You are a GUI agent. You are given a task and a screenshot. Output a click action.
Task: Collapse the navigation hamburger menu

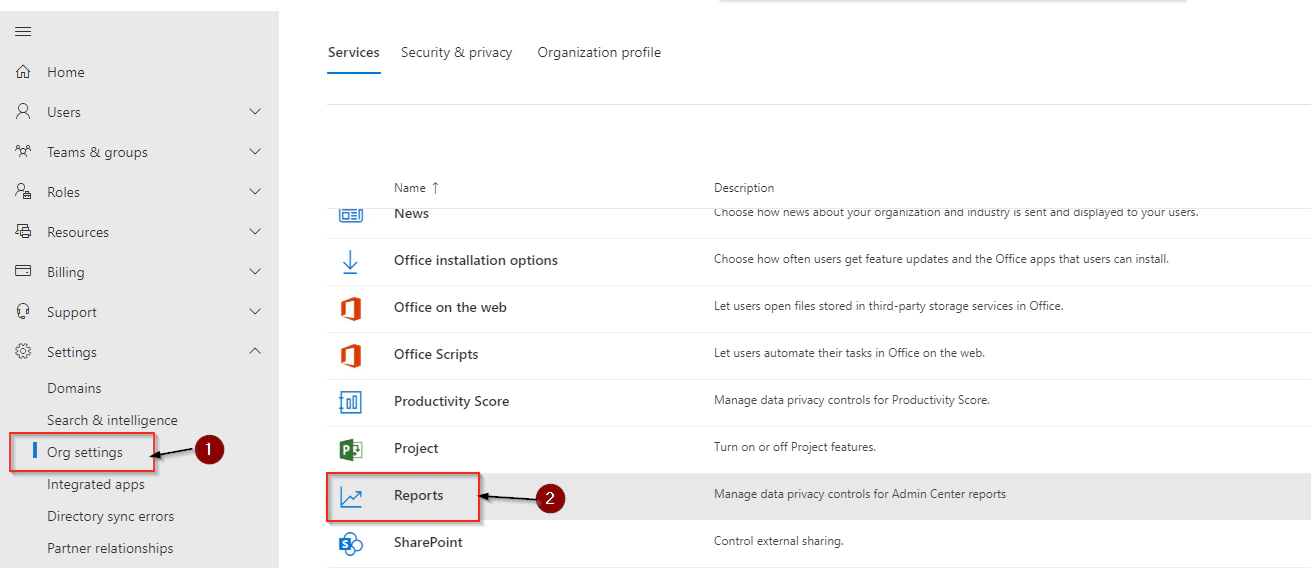(23, 32)
